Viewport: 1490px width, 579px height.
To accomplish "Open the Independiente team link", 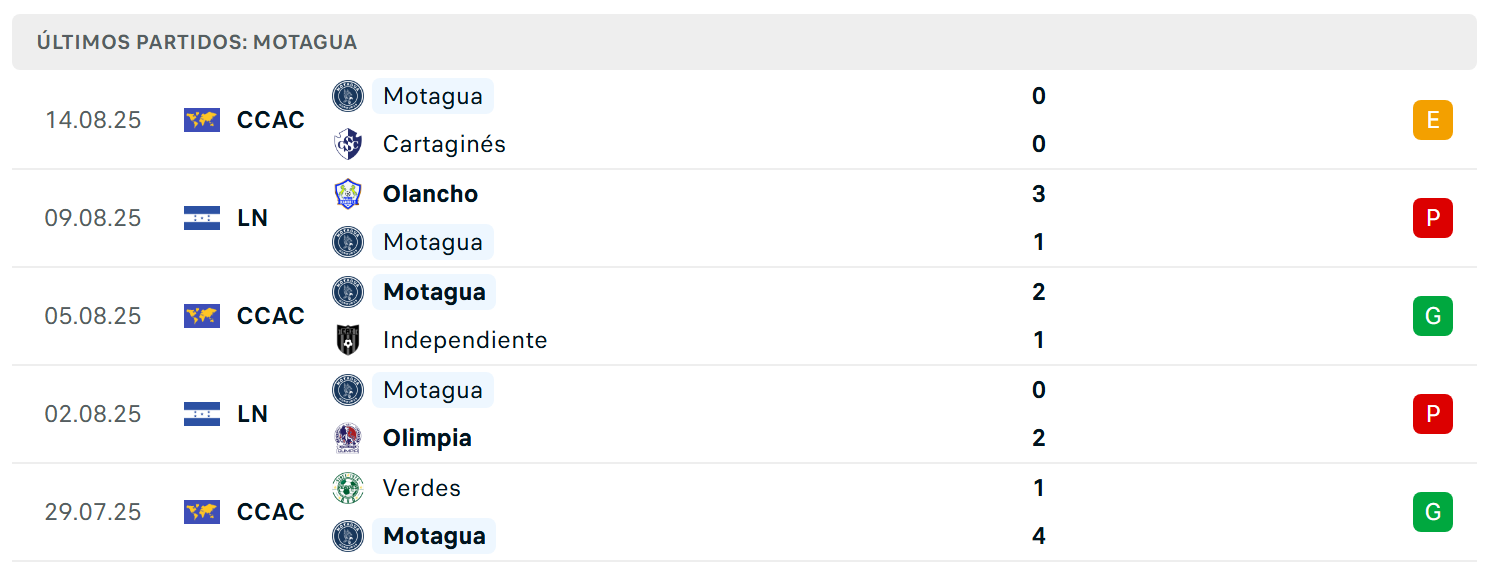I will point(465,340).
